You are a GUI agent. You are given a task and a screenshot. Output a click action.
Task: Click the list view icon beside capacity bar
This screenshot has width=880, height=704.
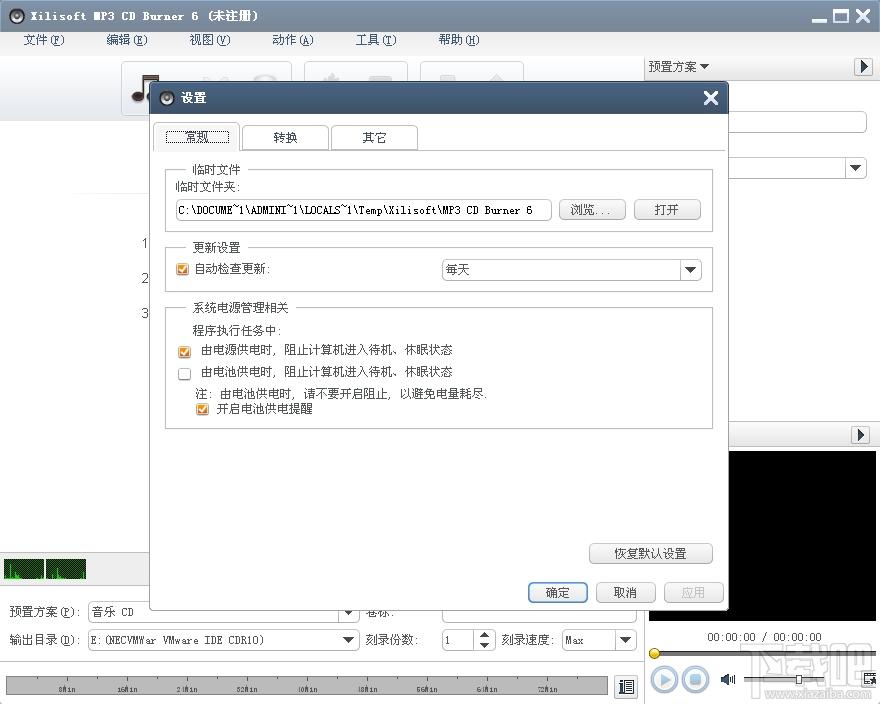click(x=626, y=686)
